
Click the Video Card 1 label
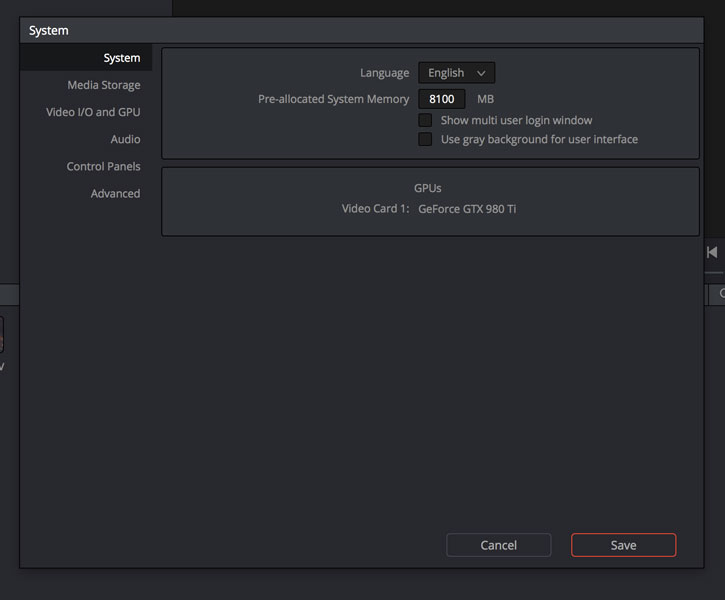(375, 209)
